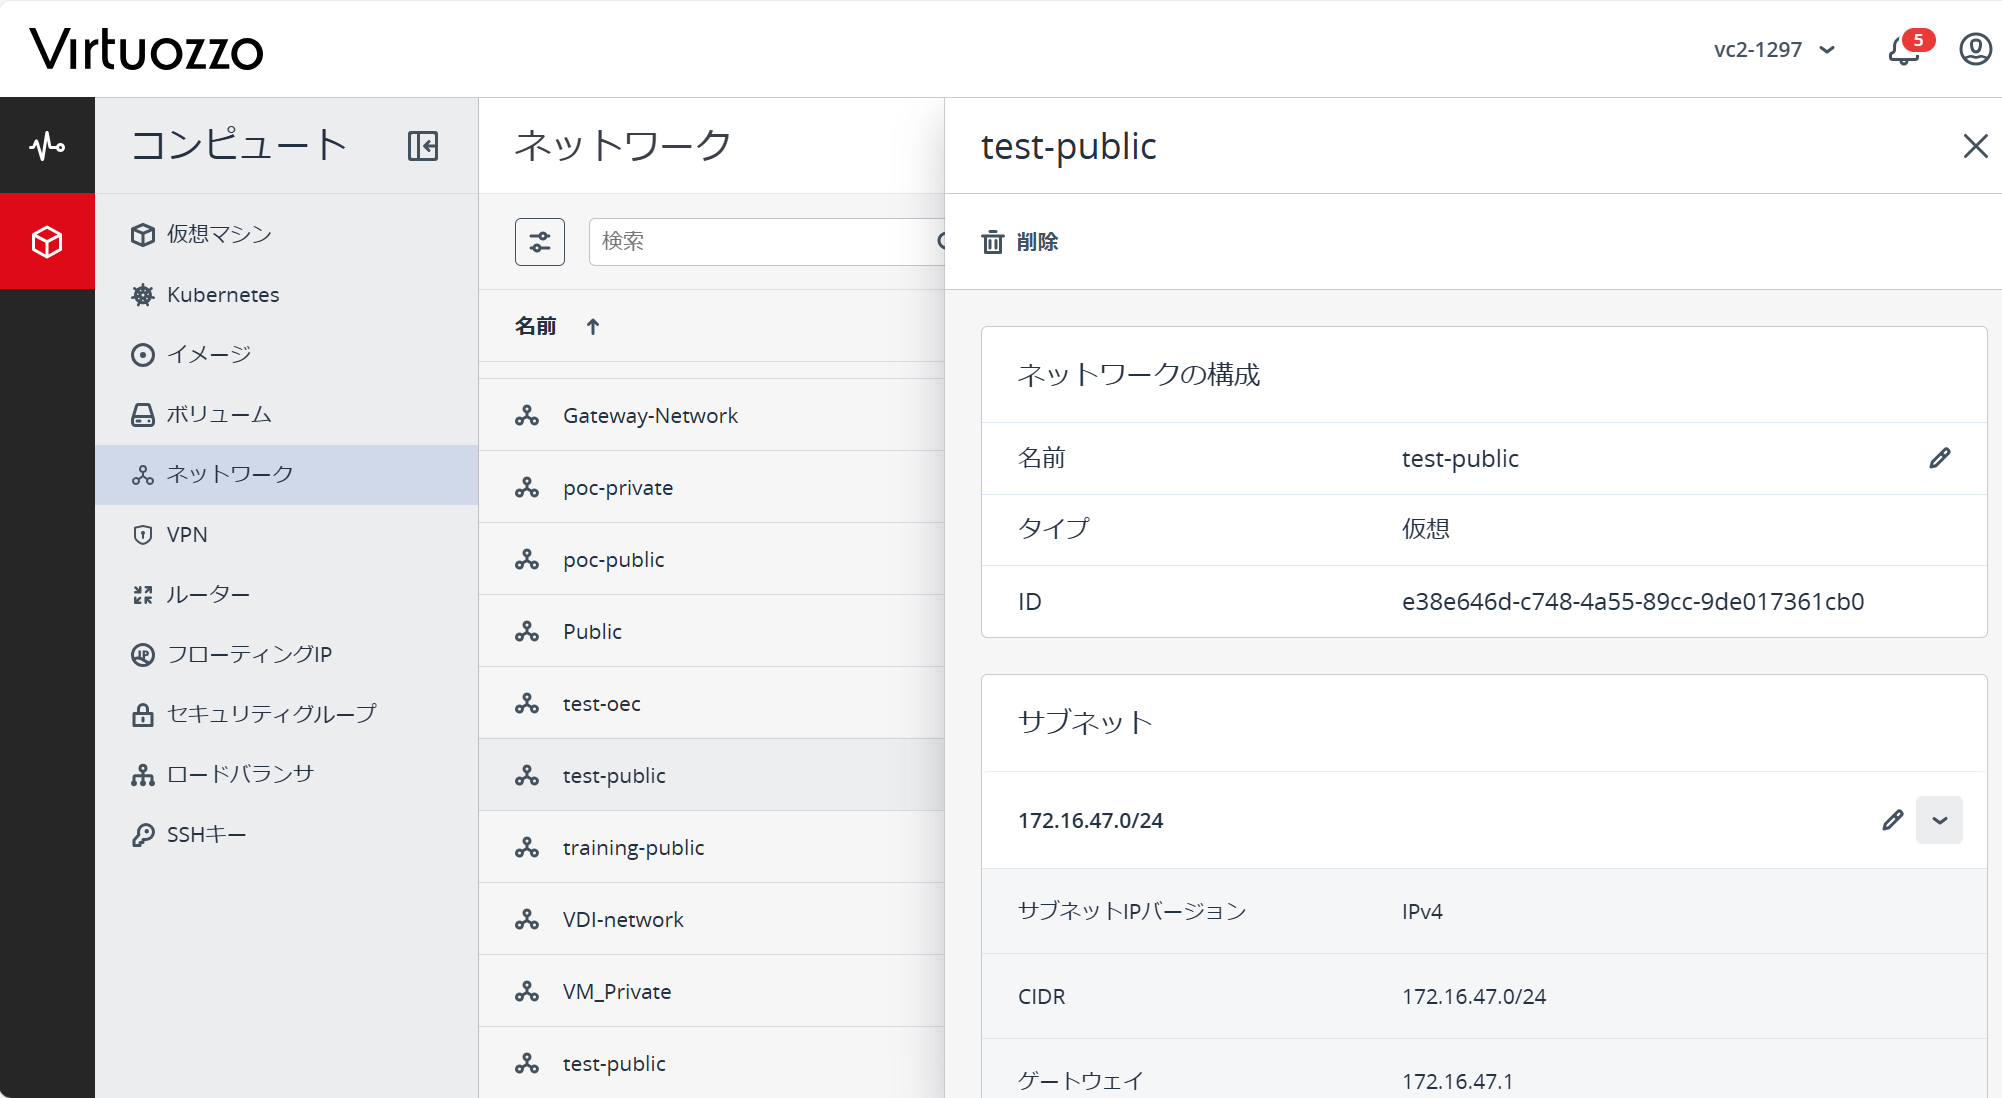The image size is (2002, 1098).
Task: Click the network search field
Action: tap(760, 242)
